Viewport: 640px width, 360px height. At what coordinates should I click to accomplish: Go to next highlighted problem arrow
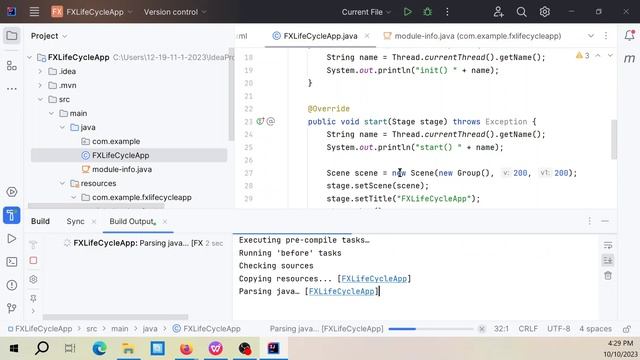click(610, 56)
